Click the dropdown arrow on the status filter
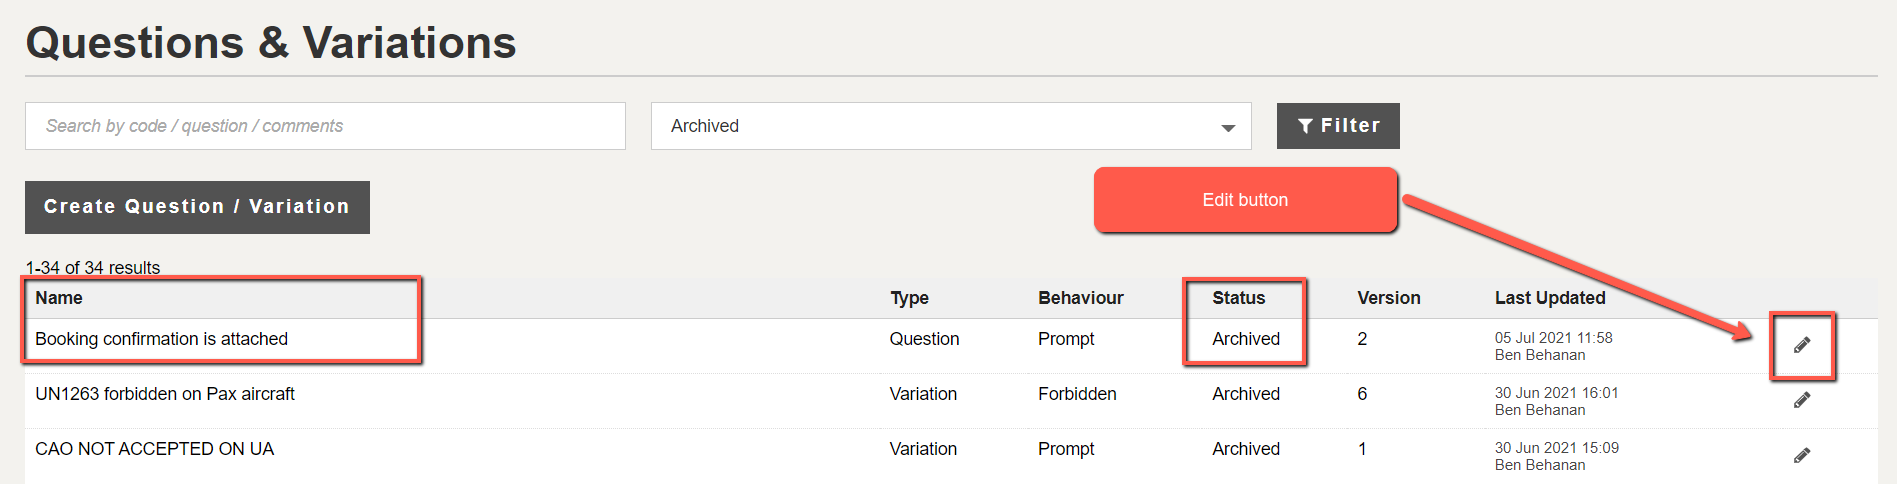The image size is (1897, 484). pyautogui.click(x=1228, y=128)
